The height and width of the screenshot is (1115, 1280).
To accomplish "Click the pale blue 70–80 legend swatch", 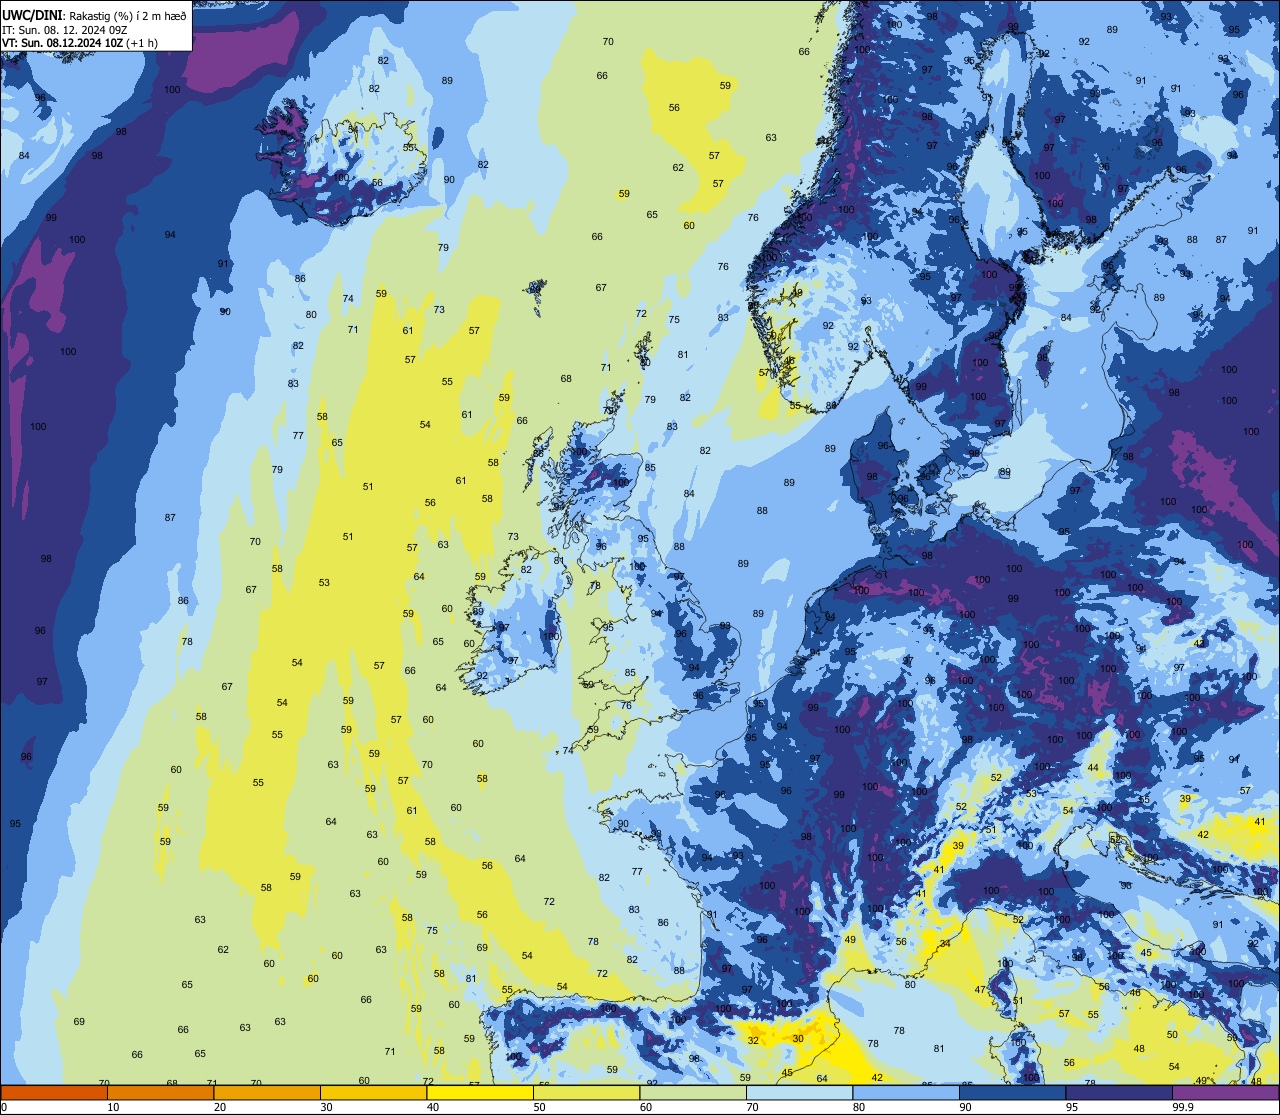I will (799, 1093).
